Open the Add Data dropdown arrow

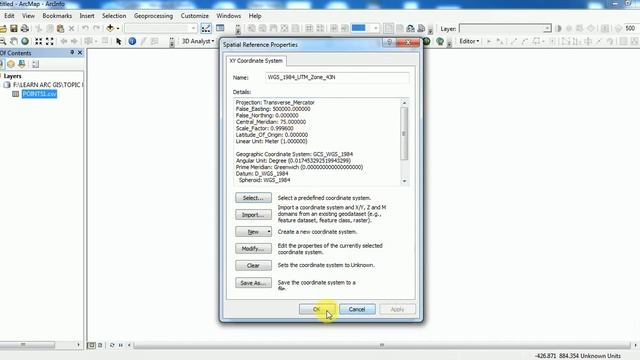[118, 28]
